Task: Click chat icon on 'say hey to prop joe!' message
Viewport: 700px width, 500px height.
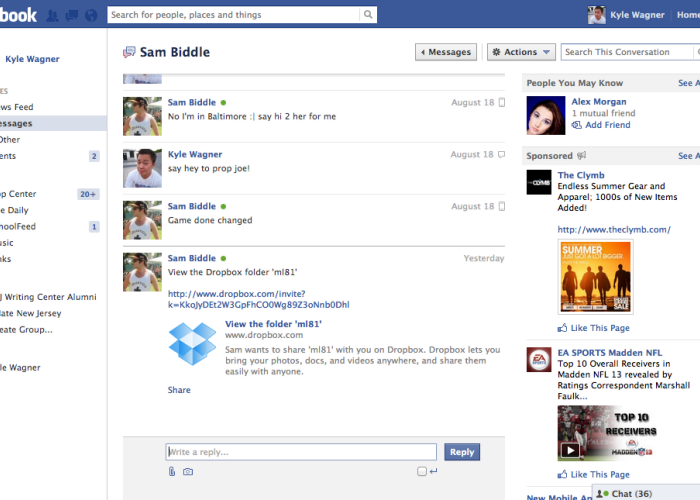Action: (501, 154)
